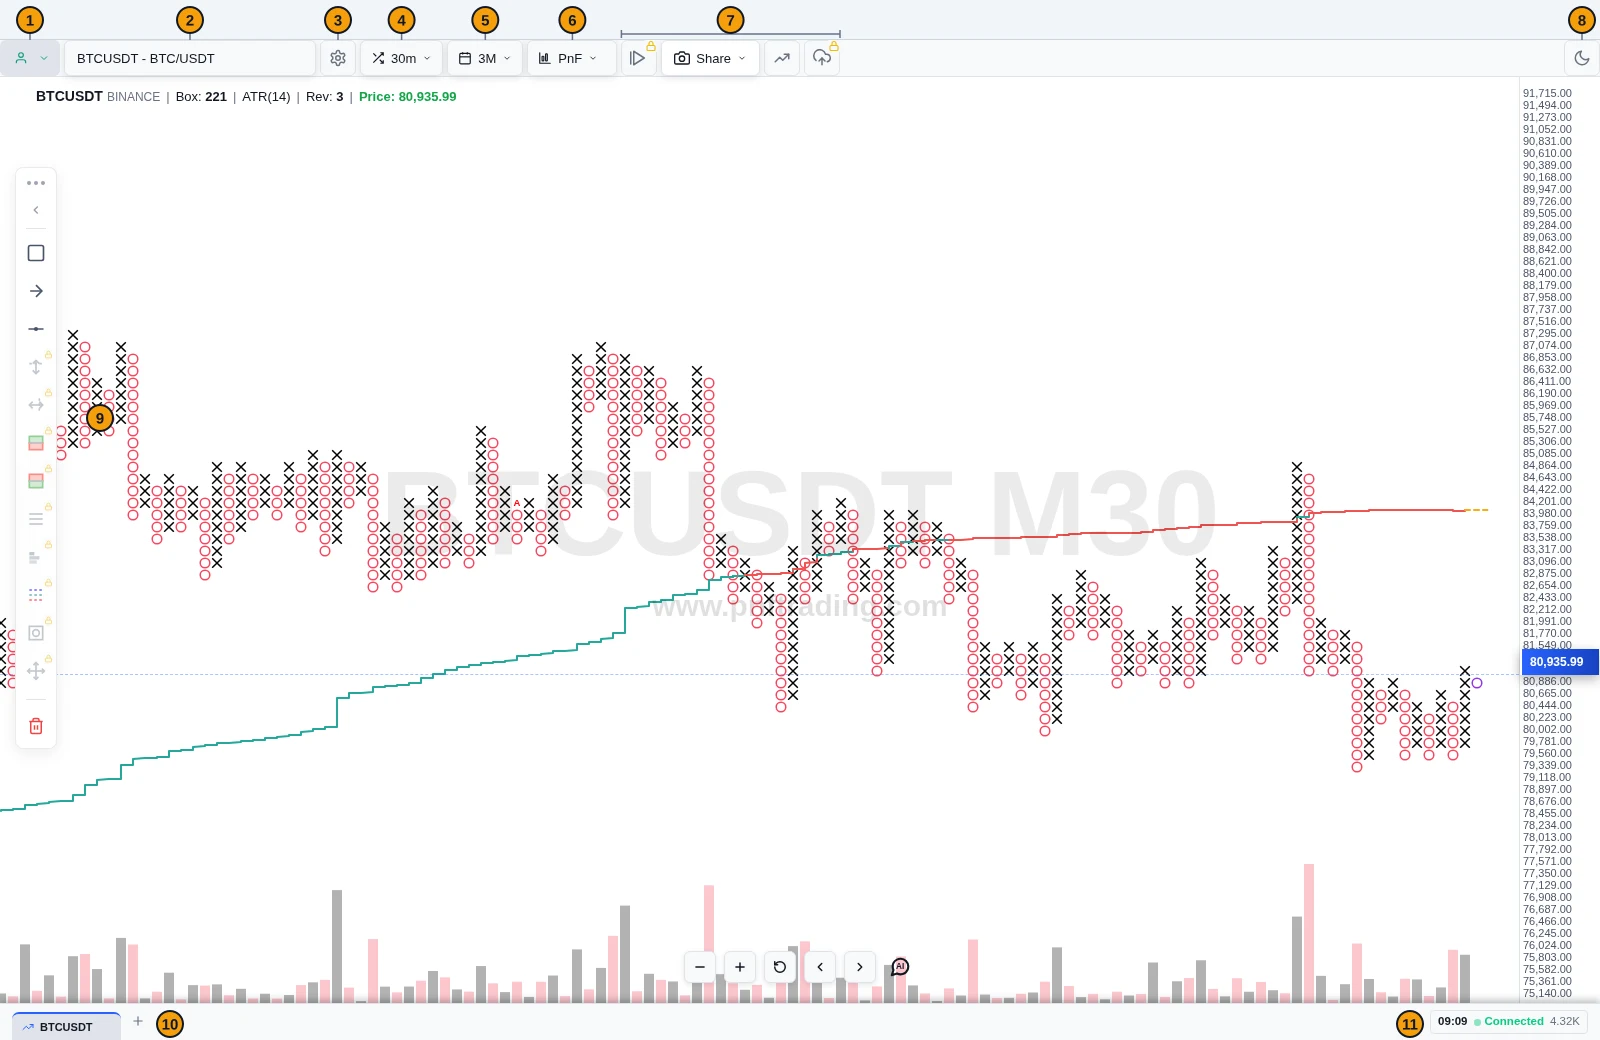Image resolution: width=1600 pixels, height=1040 pixels.
Task: Open the AI chat assistant icon
Action: point(900,967)
